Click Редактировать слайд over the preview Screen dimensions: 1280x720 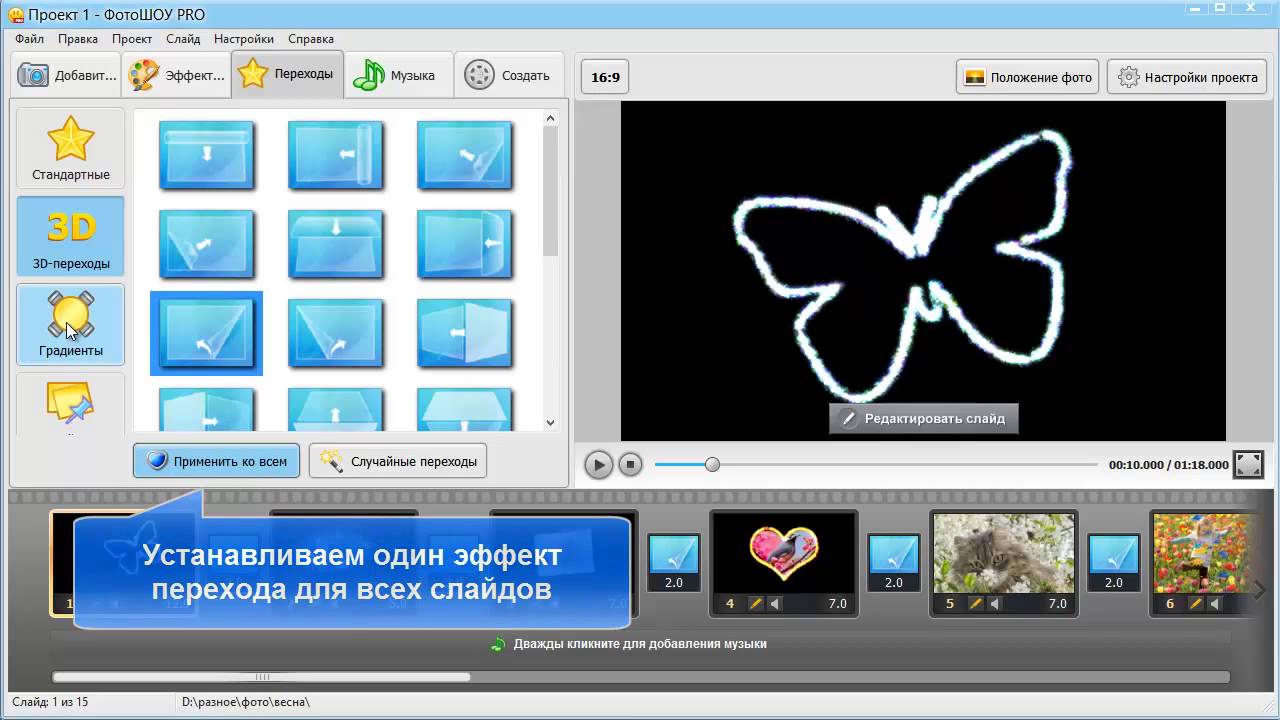(924, 418)
